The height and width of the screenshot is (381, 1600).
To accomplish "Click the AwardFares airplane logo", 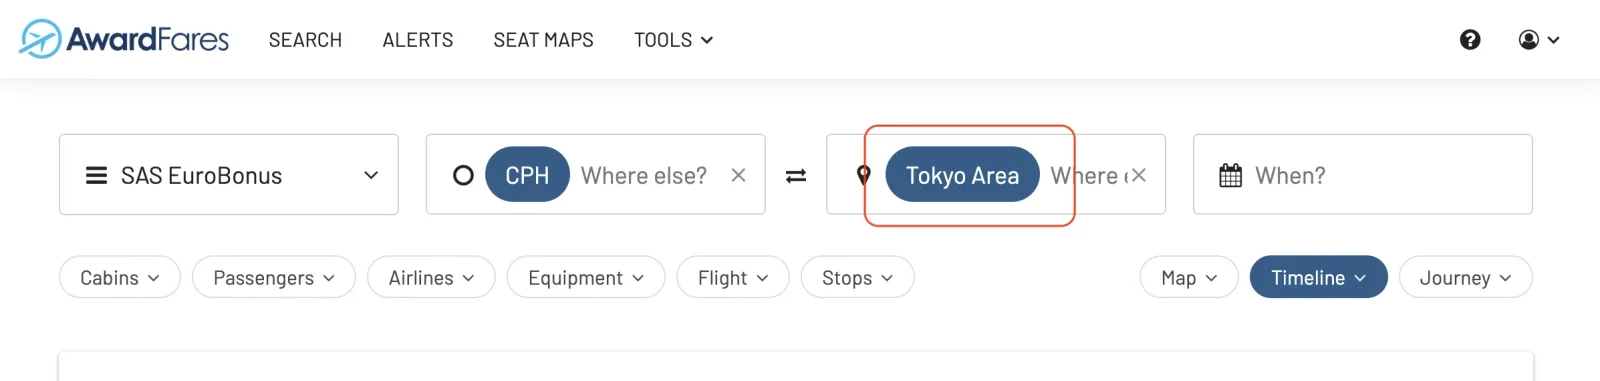I will tap(40, 39).
